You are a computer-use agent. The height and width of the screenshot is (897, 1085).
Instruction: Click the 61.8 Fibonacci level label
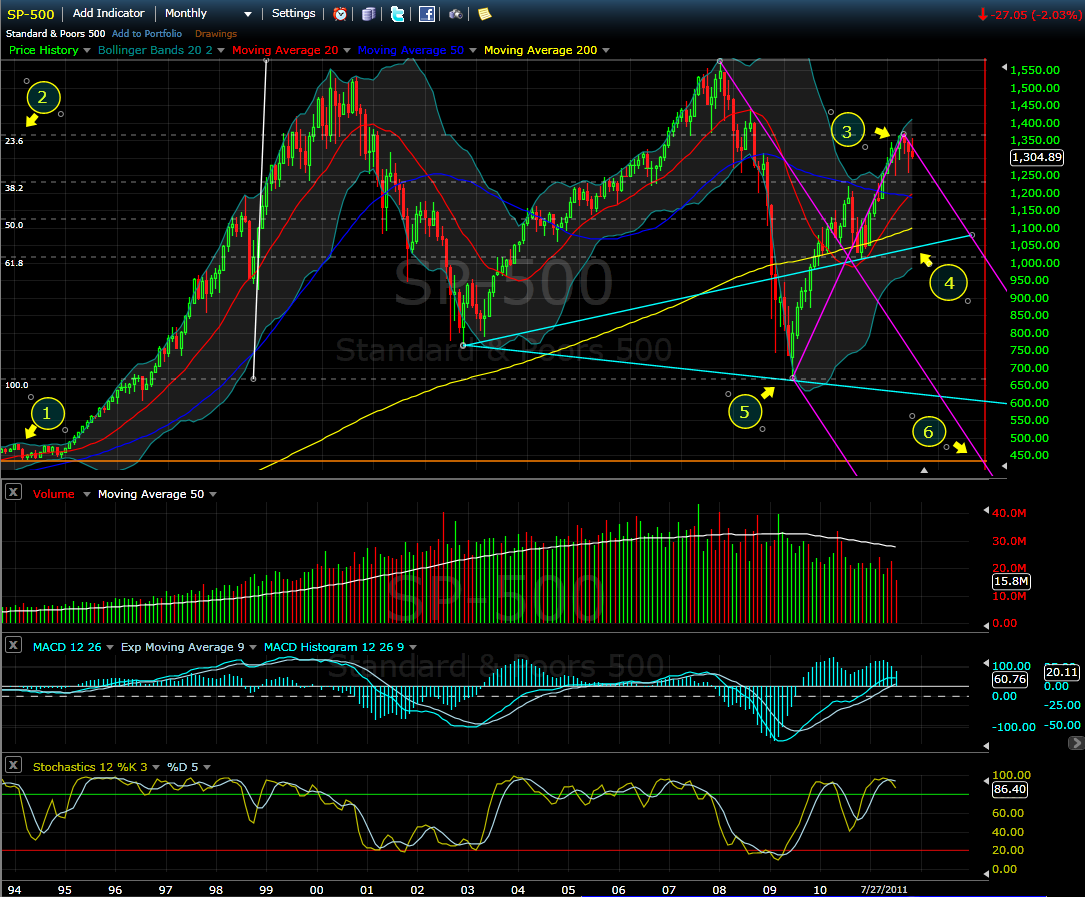coord(14,263)
